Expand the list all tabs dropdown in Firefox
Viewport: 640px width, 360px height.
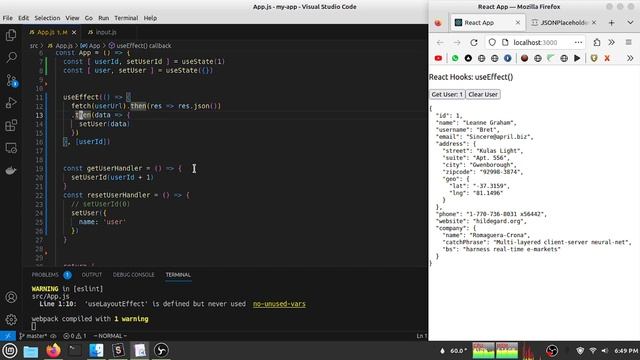tap(630, 23)
